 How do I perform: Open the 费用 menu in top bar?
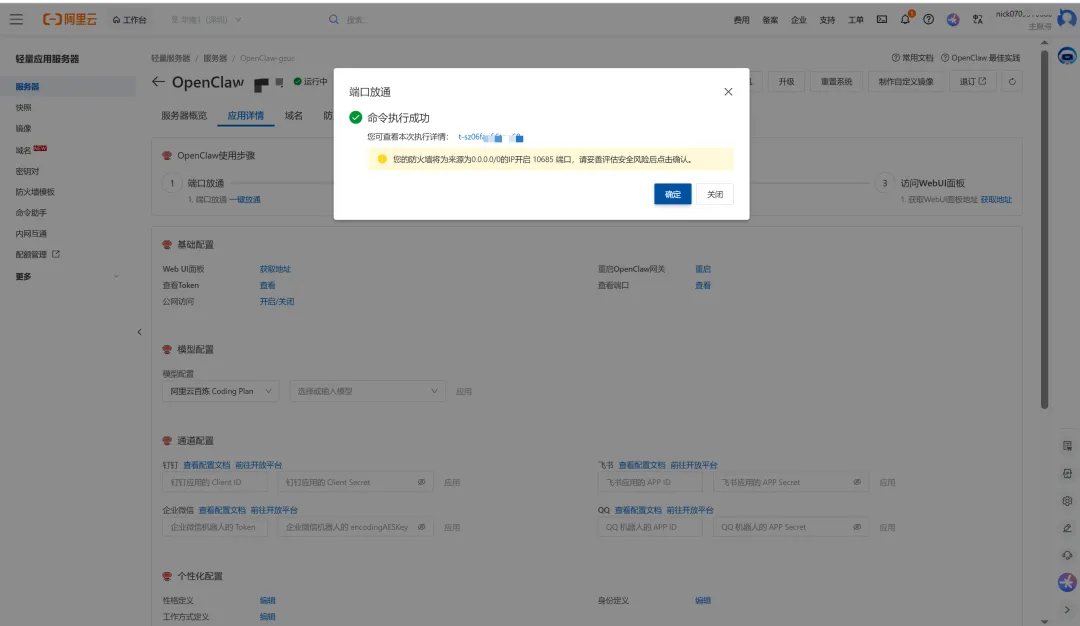coord(741,20)
